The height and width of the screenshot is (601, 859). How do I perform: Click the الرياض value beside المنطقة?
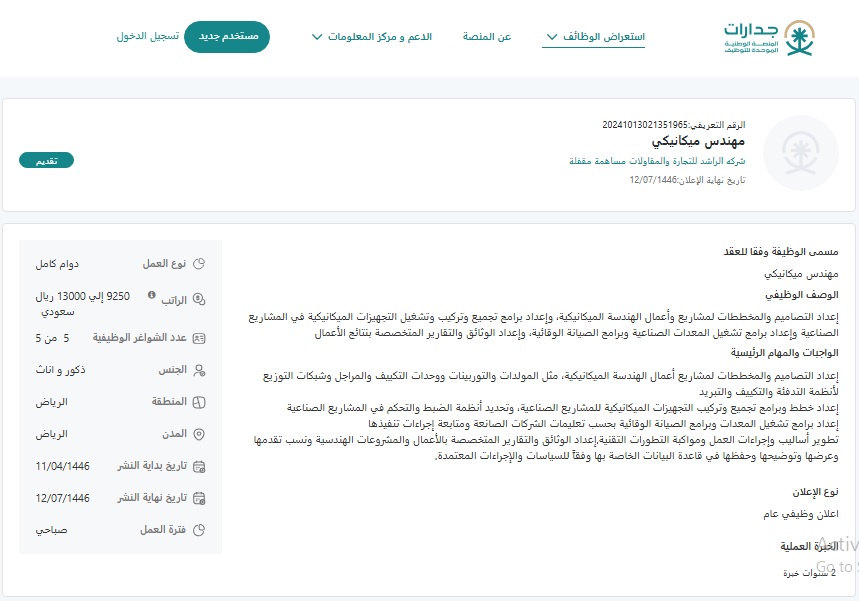point(51,402)
